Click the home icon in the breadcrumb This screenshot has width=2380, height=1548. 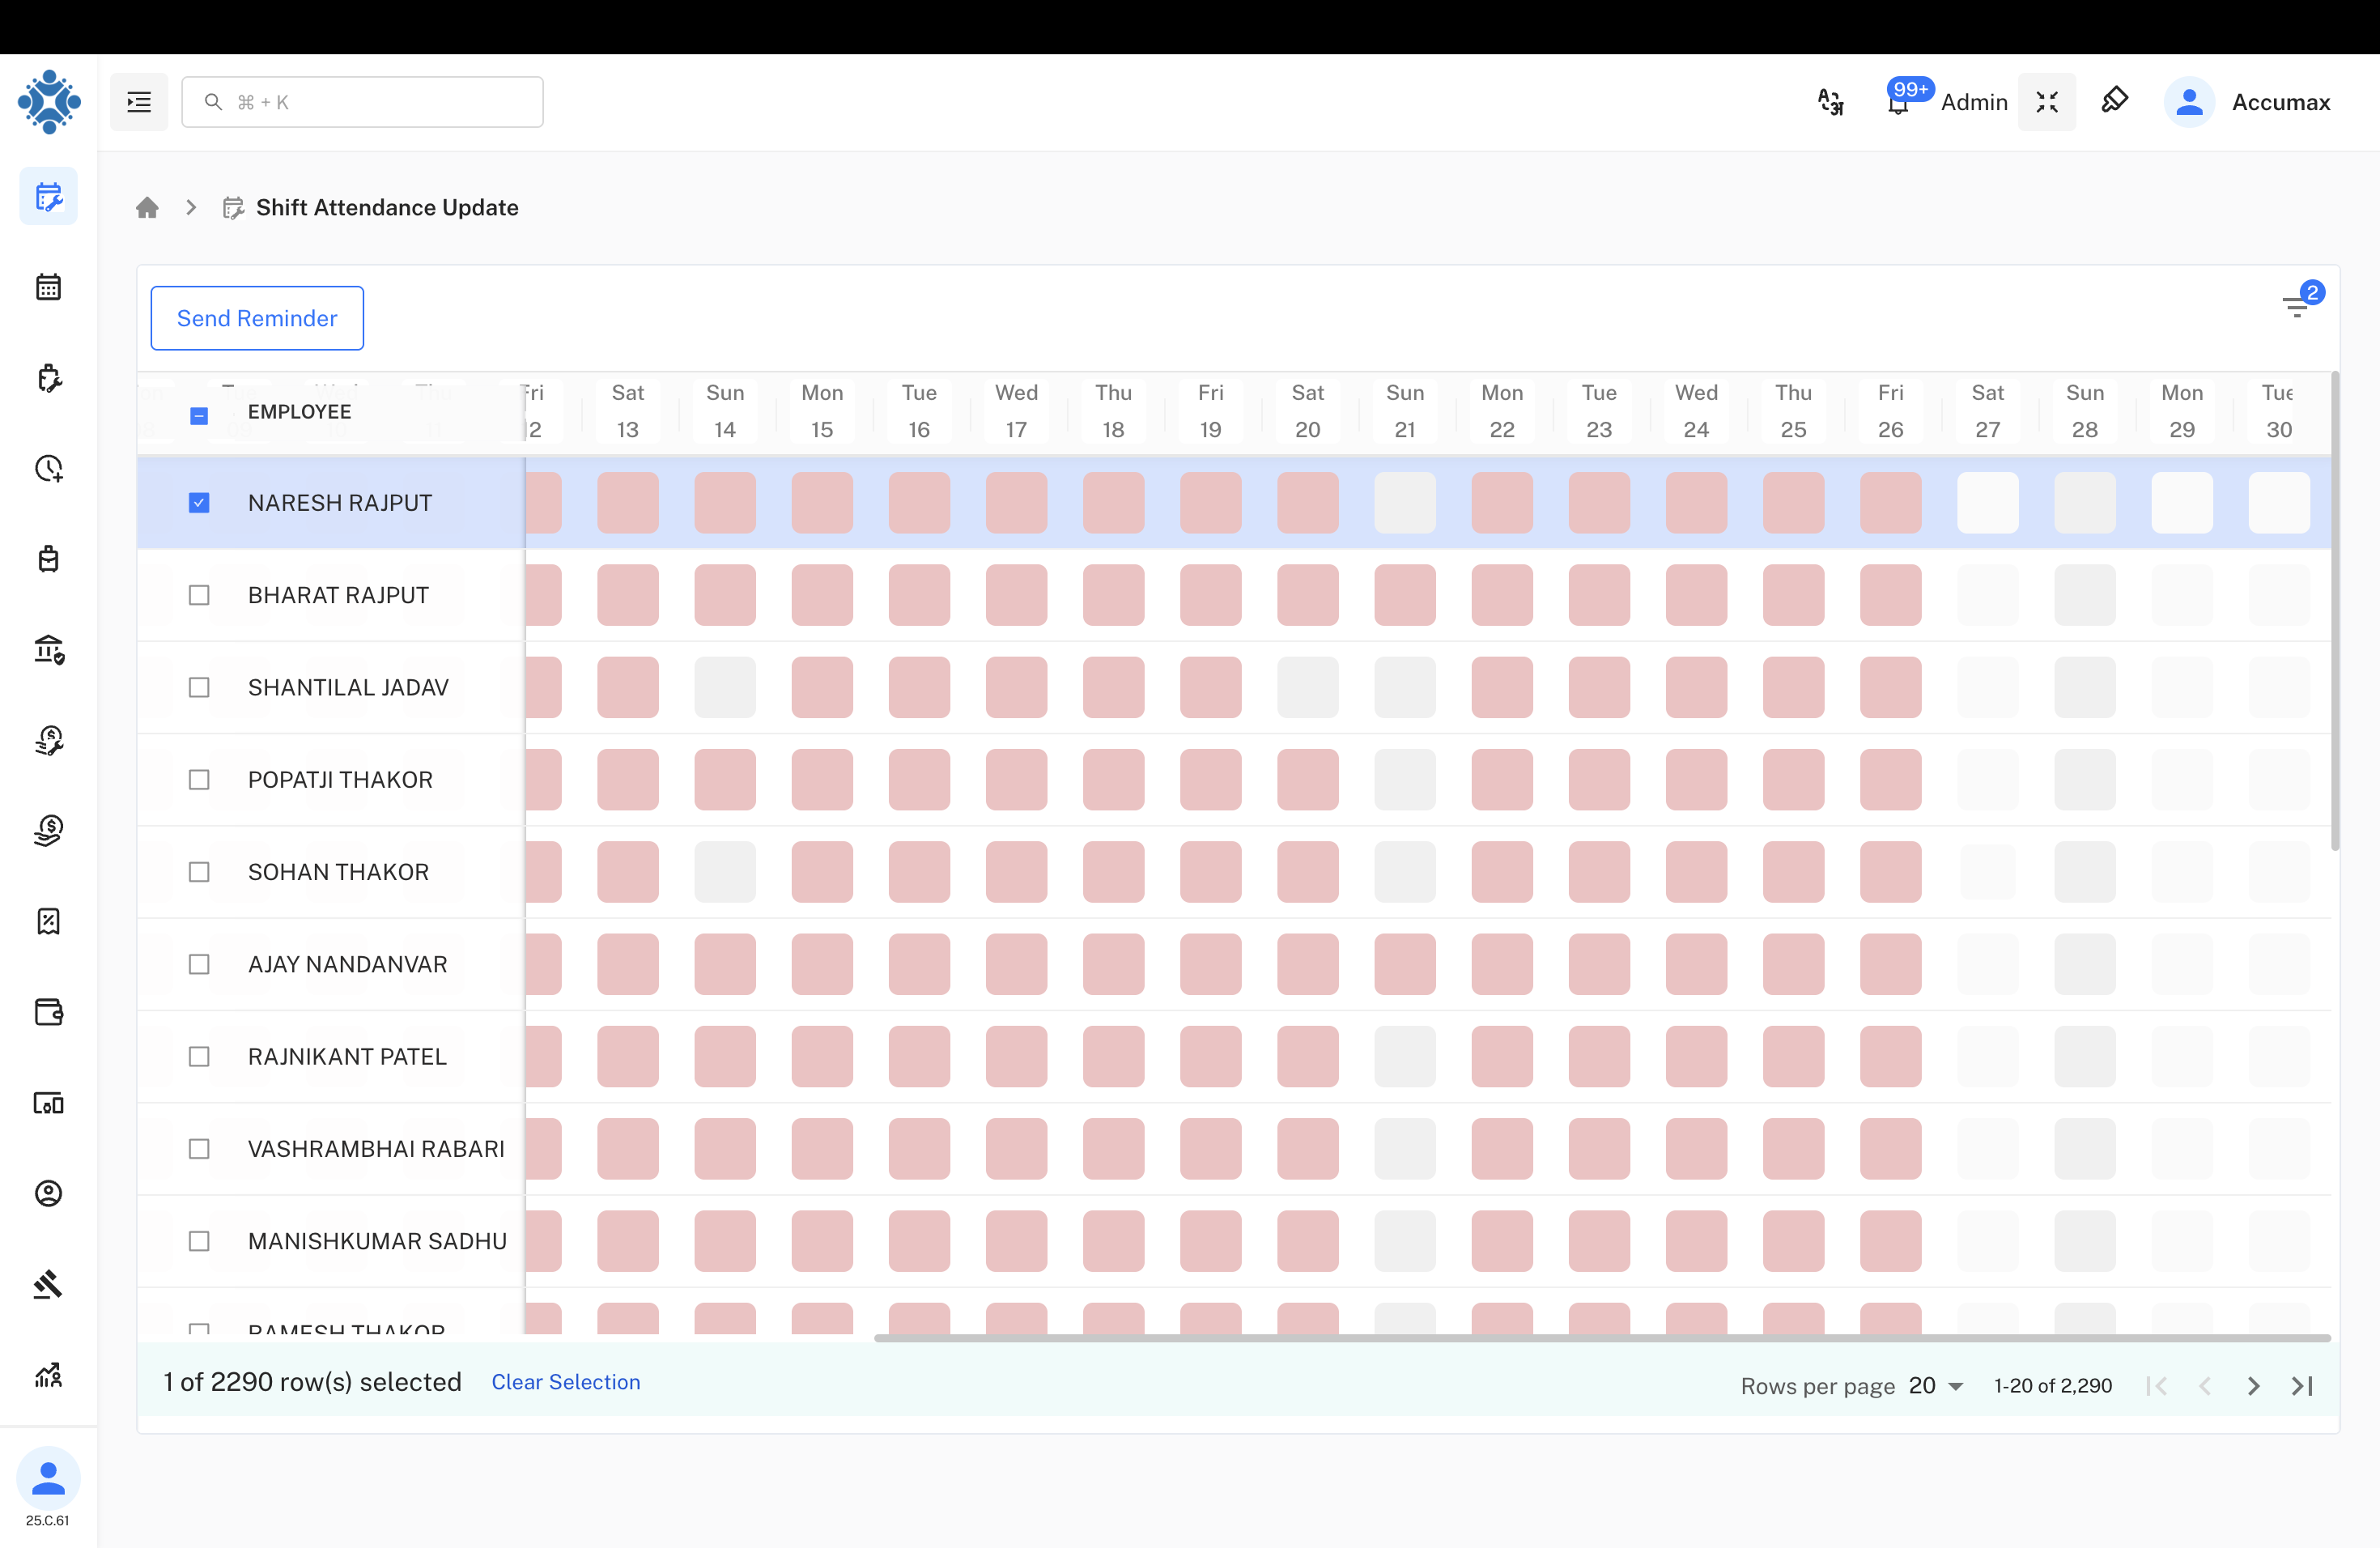click(x=147, y=207)
